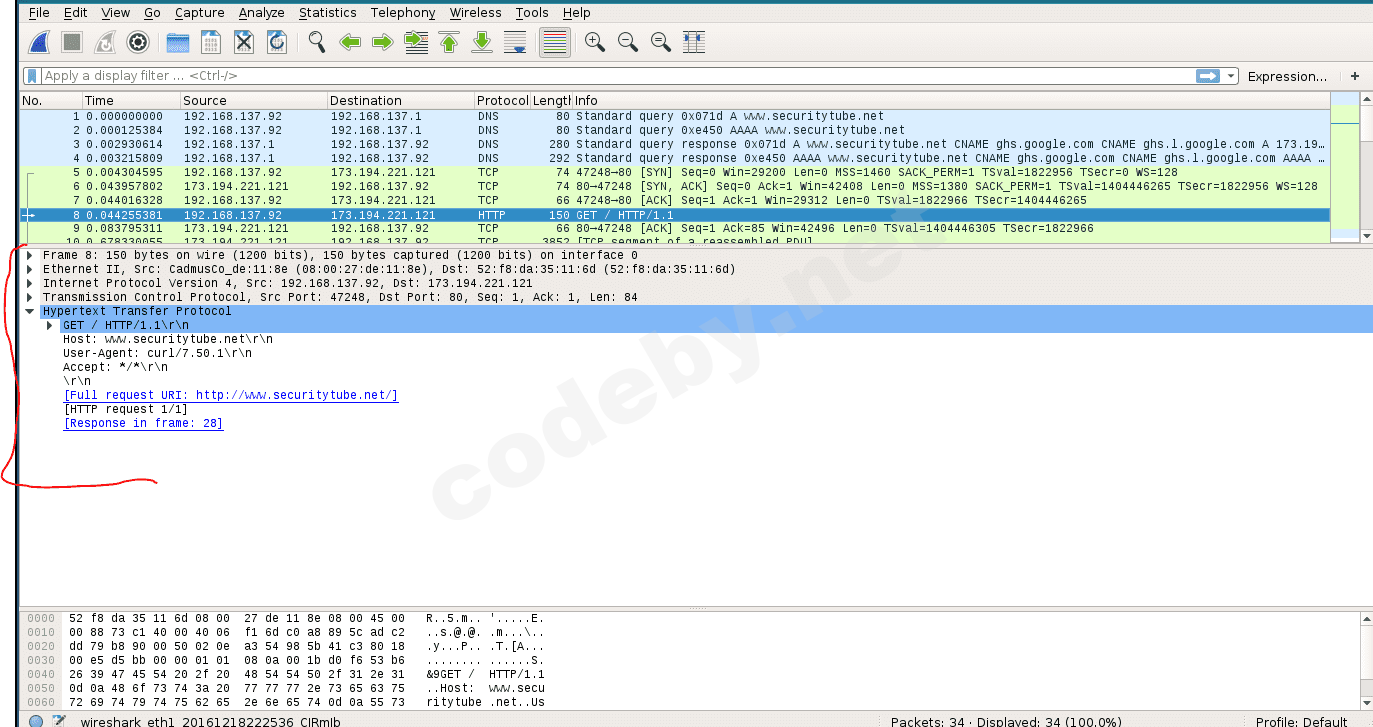This screenshot has width=1373, height=727.
Task: Save this capture file
Action: pos(211,42)
